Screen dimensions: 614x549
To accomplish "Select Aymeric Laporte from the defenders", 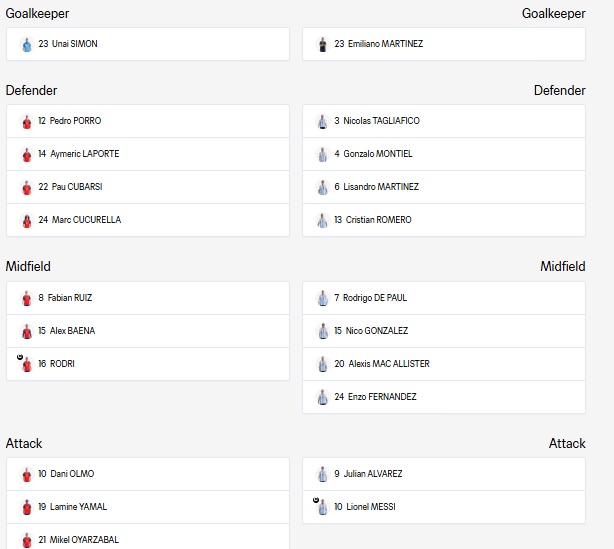I will pyautogui.click(x=148, y=154).
